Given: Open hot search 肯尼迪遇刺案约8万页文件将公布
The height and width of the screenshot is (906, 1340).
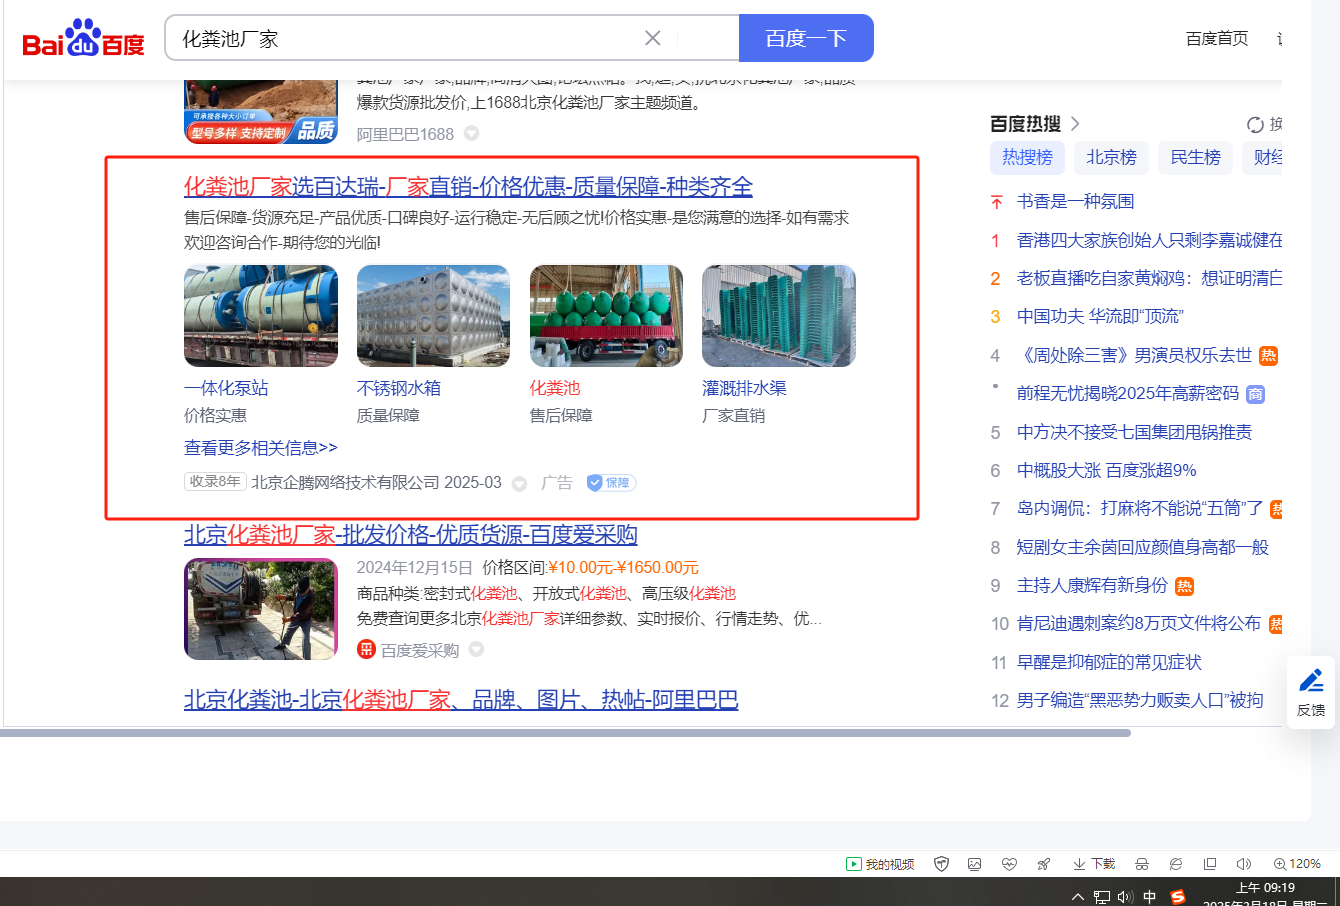Looking at the screenshot, I should click(x=1139, y=624).
